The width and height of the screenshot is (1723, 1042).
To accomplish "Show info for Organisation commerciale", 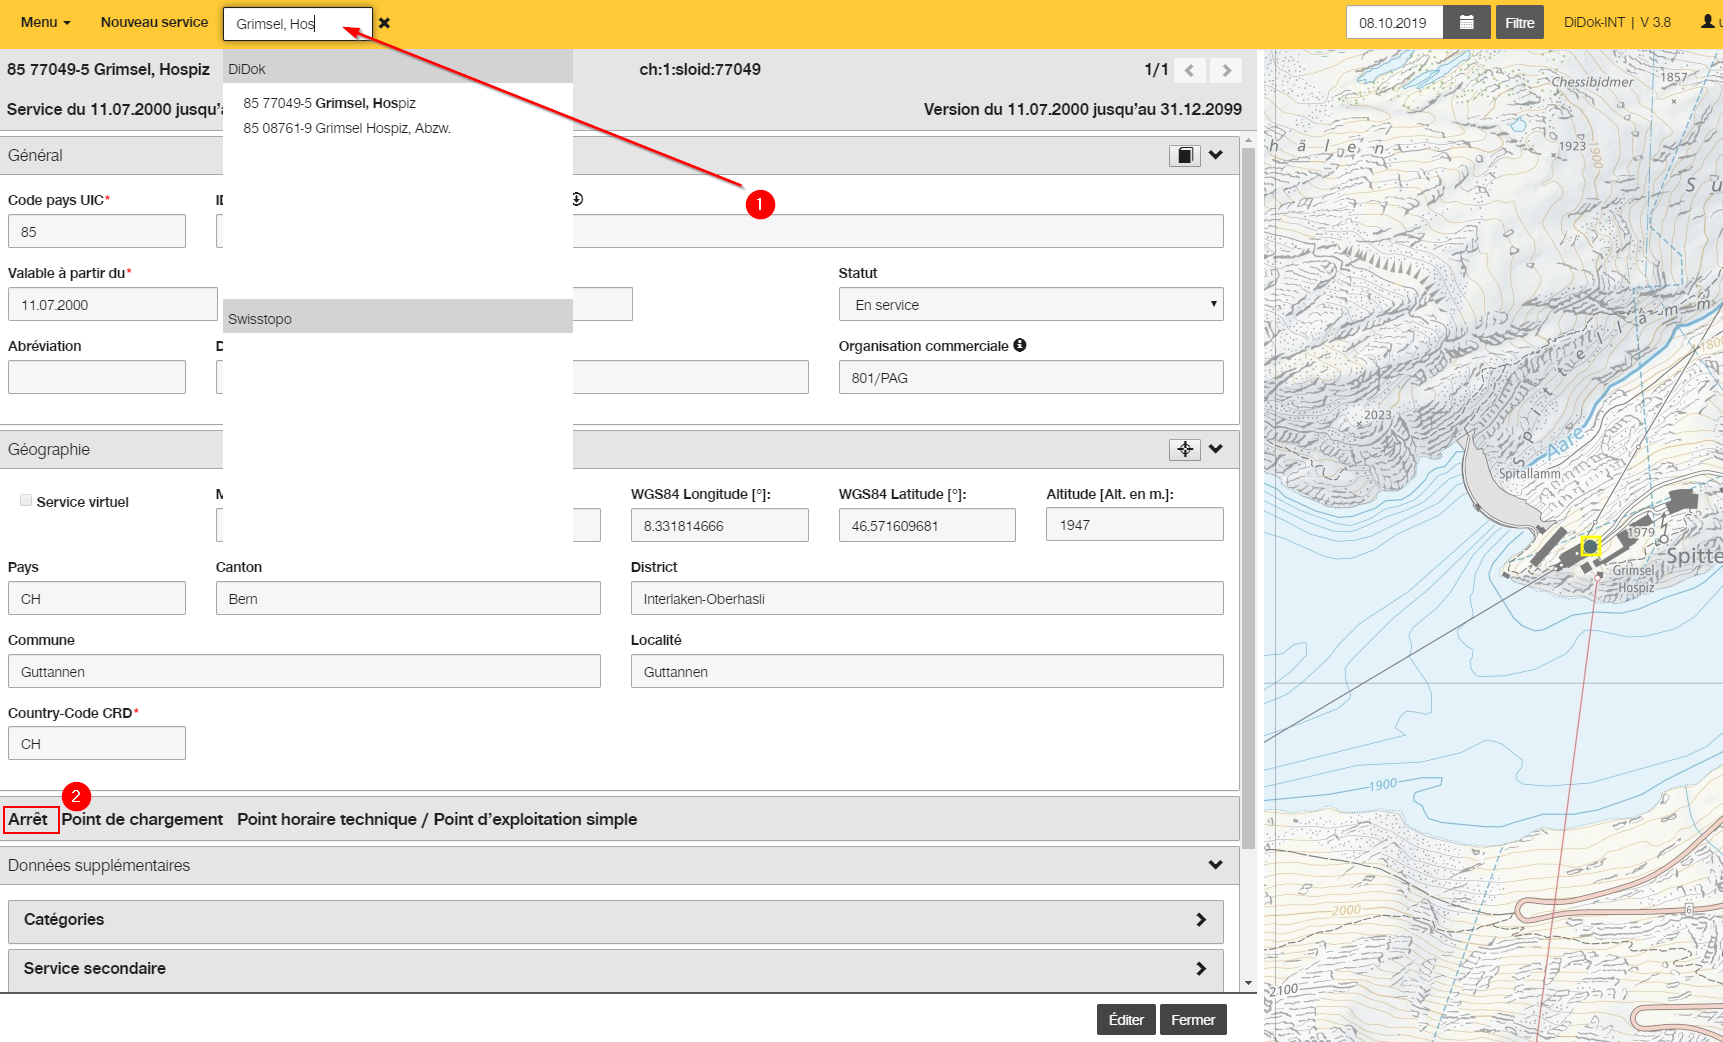I will 1020,345.
